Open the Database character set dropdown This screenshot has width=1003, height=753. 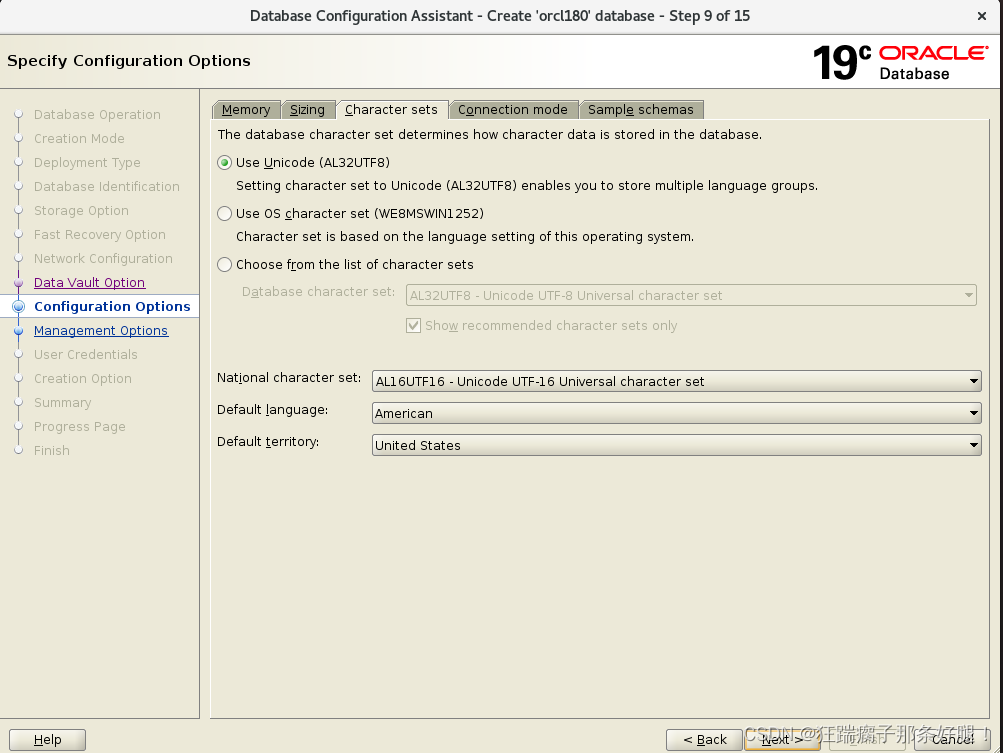691,296
